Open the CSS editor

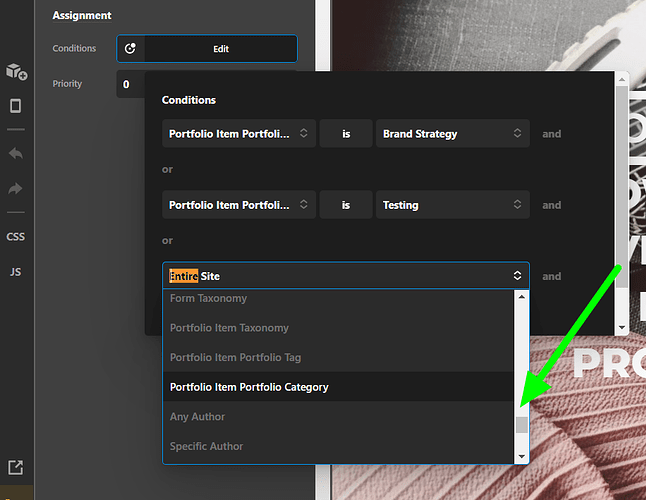tap(16, 237)
